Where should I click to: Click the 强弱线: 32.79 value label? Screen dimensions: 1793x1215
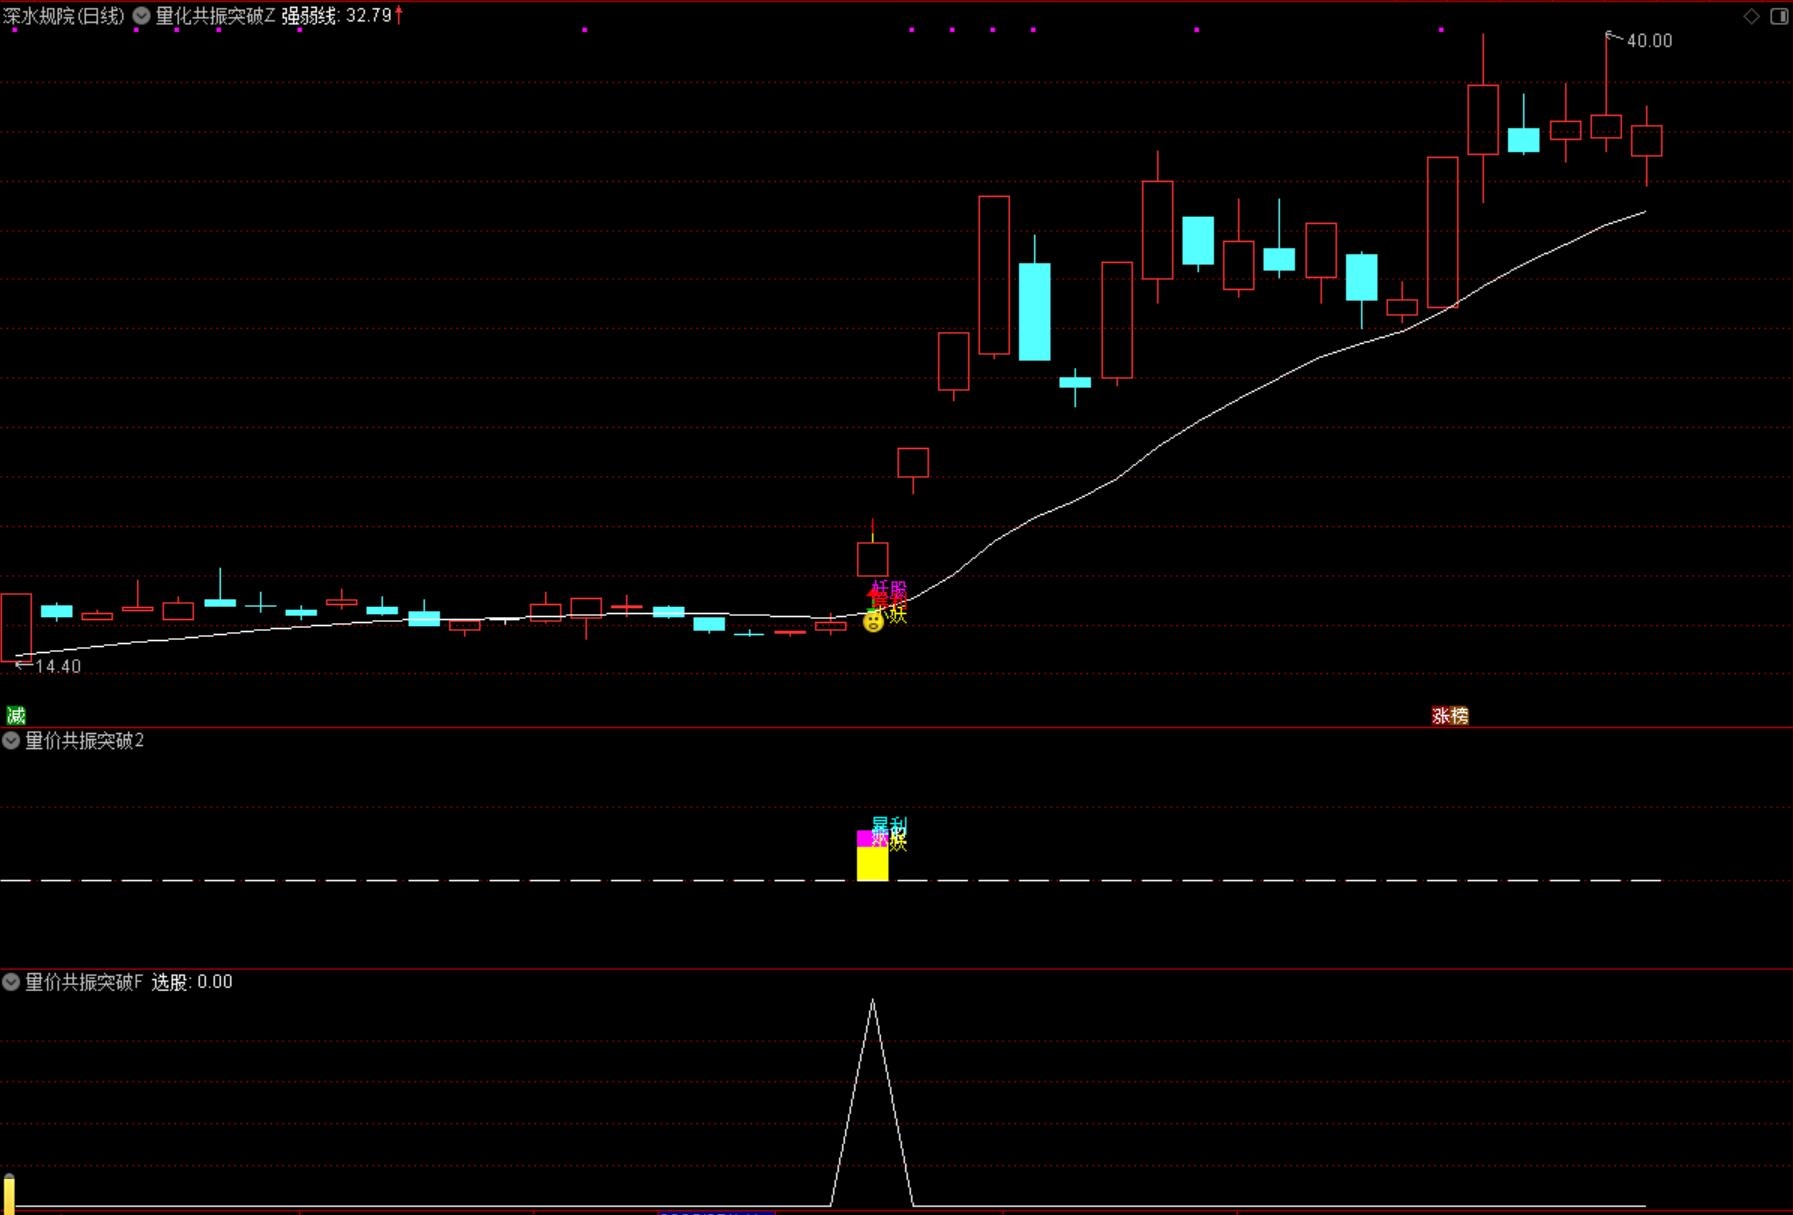click(x=336, y=16)
